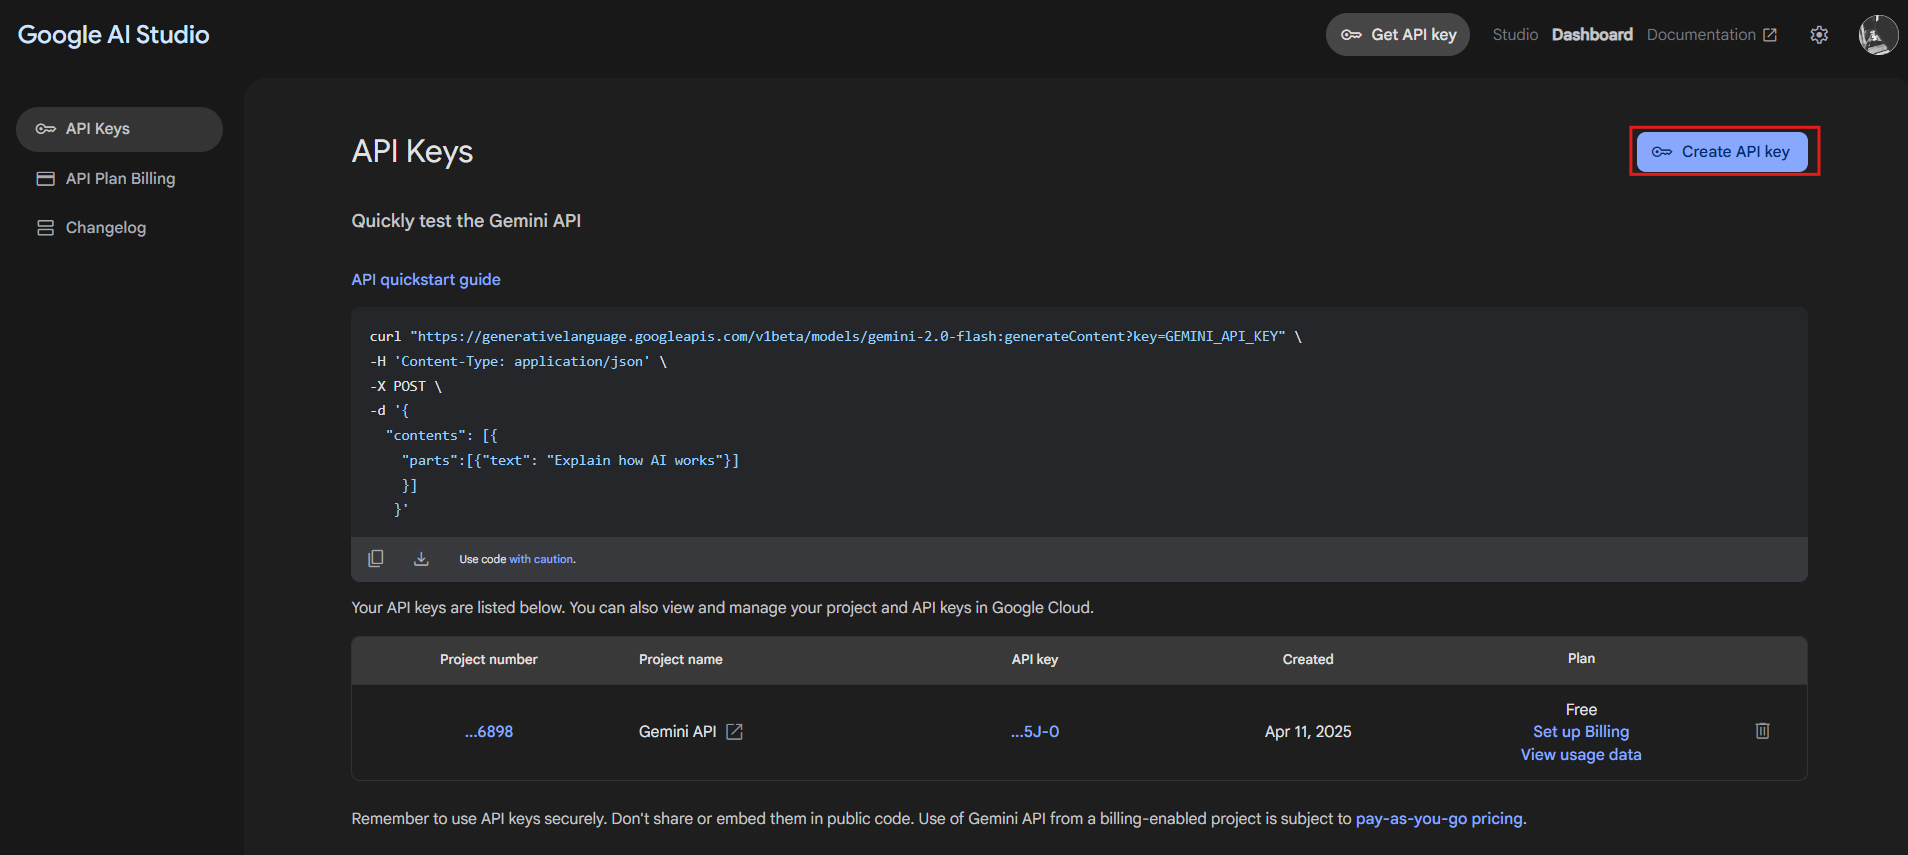Image resolution: width=1908 pixels, height=855 pixels.
Task: Open Gemini API project external link icon
Action: [x=734, y=732]
